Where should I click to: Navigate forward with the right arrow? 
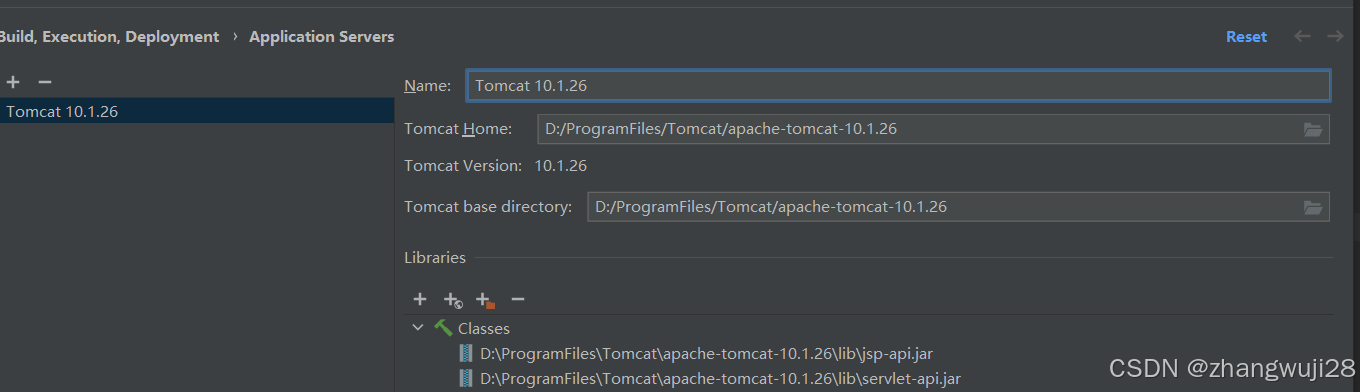[x=1335, y=36]
